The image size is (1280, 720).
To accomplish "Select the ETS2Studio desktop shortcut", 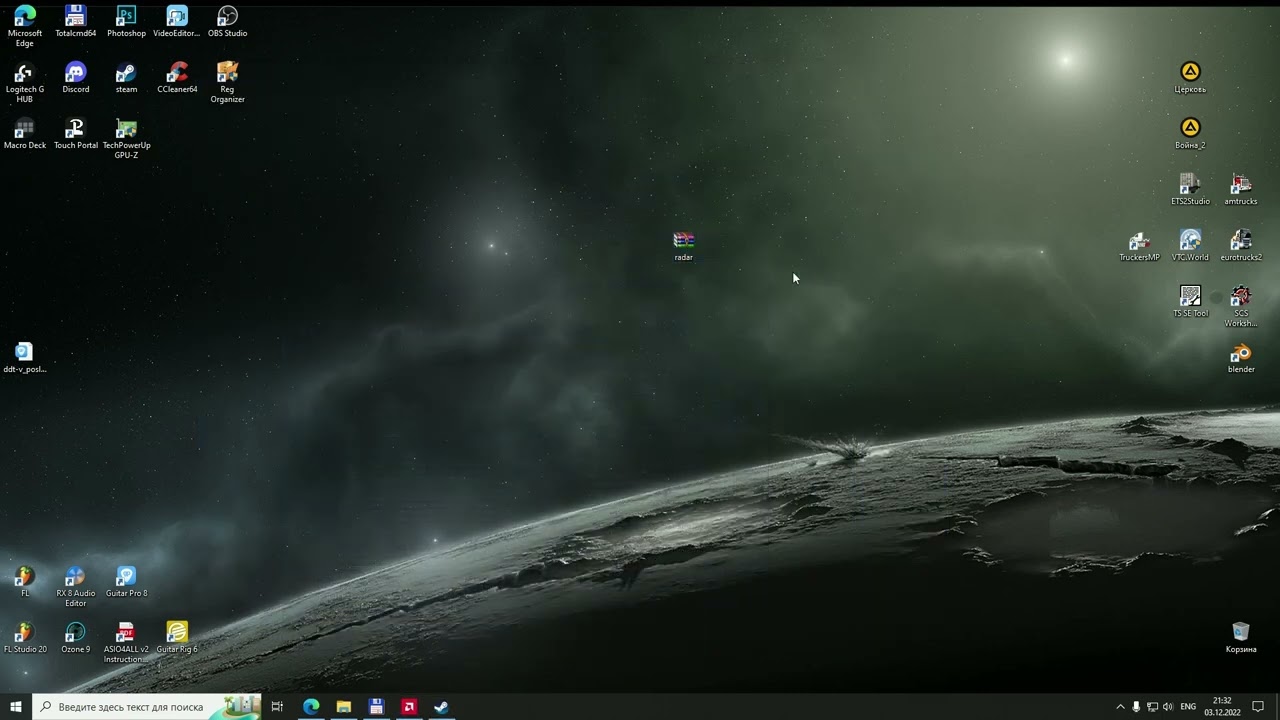I will click(x=1190, y=190).
